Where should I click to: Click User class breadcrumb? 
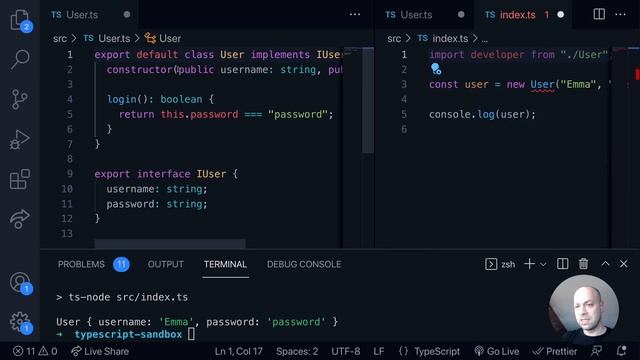(163, 39)
